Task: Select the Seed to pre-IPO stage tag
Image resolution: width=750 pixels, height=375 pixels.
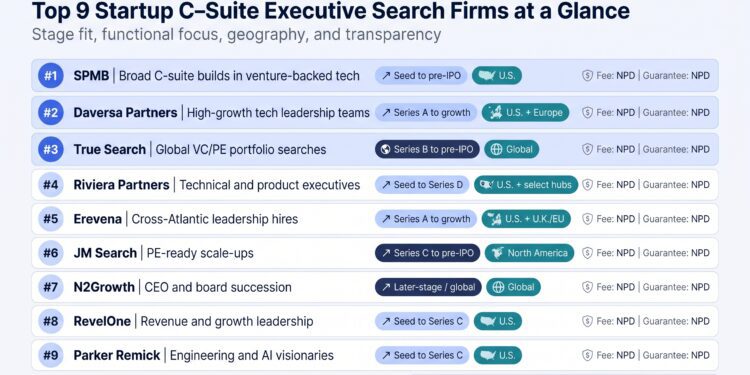Action: click(421, 76)
